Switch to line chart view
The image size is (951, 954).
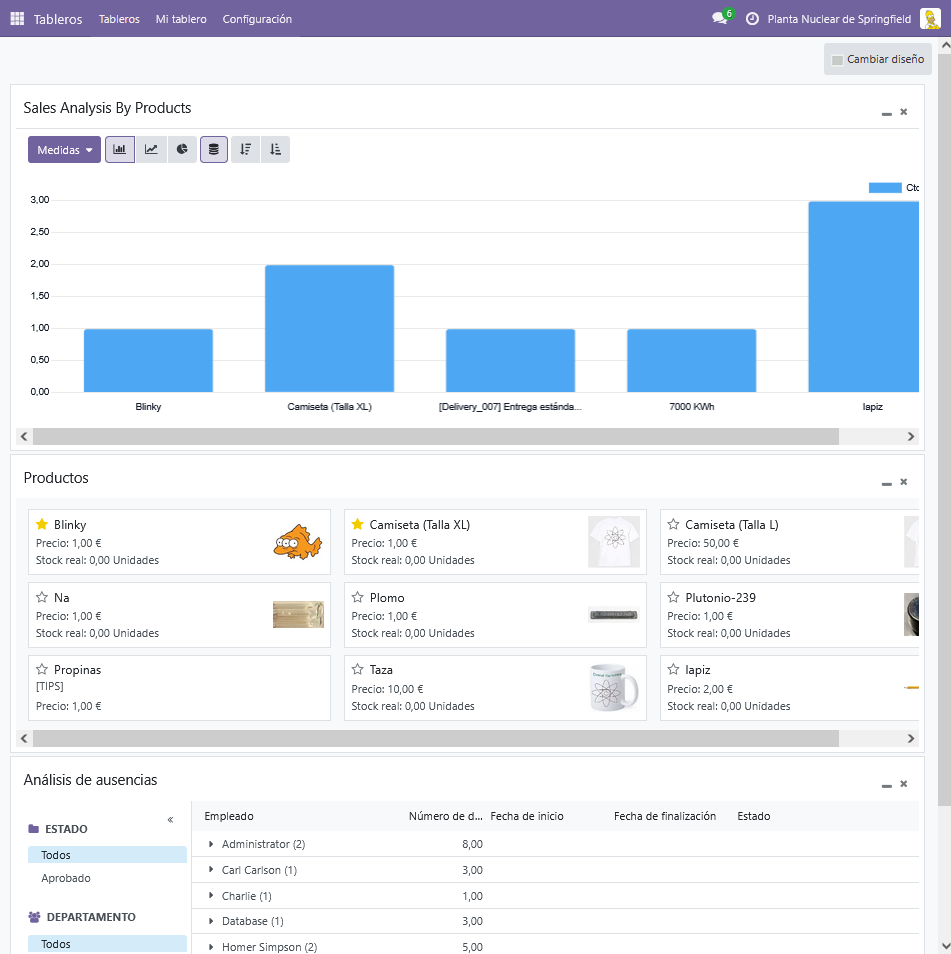click(x=151, y=150)
